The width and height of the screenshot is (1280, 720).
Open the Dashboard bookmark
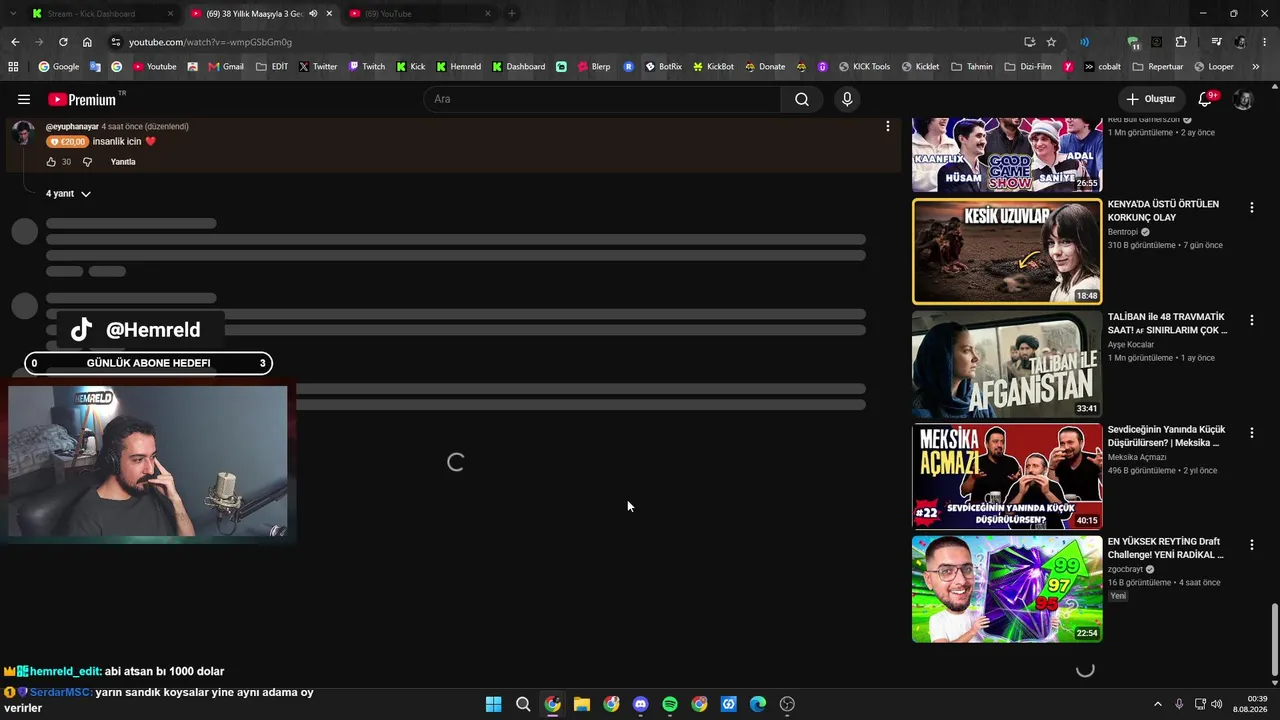tap(518, 67)
